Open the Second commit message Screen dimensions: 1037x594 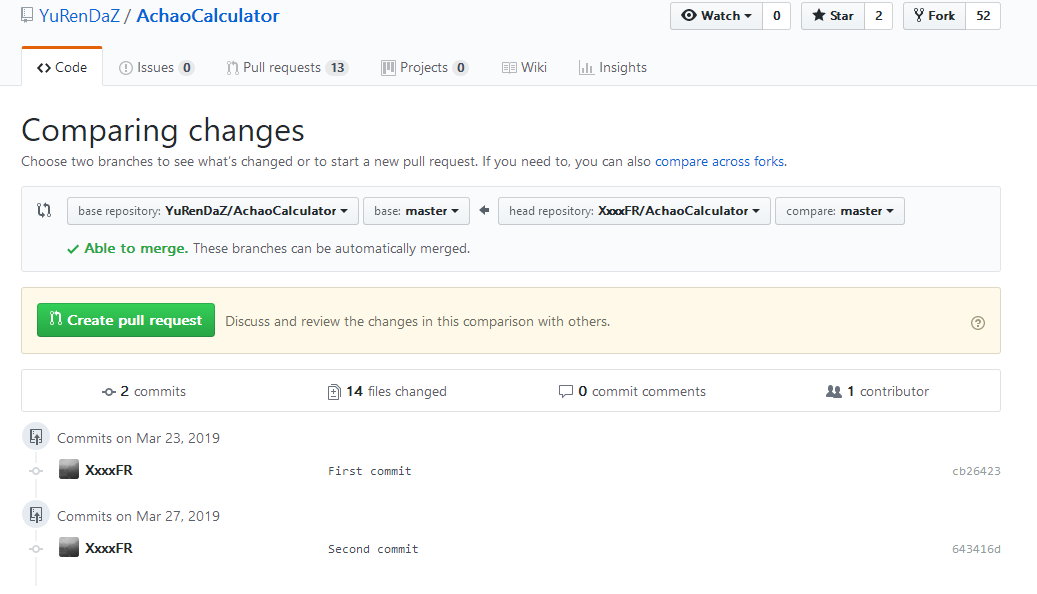pyautogui.click(x=373, y=549)
